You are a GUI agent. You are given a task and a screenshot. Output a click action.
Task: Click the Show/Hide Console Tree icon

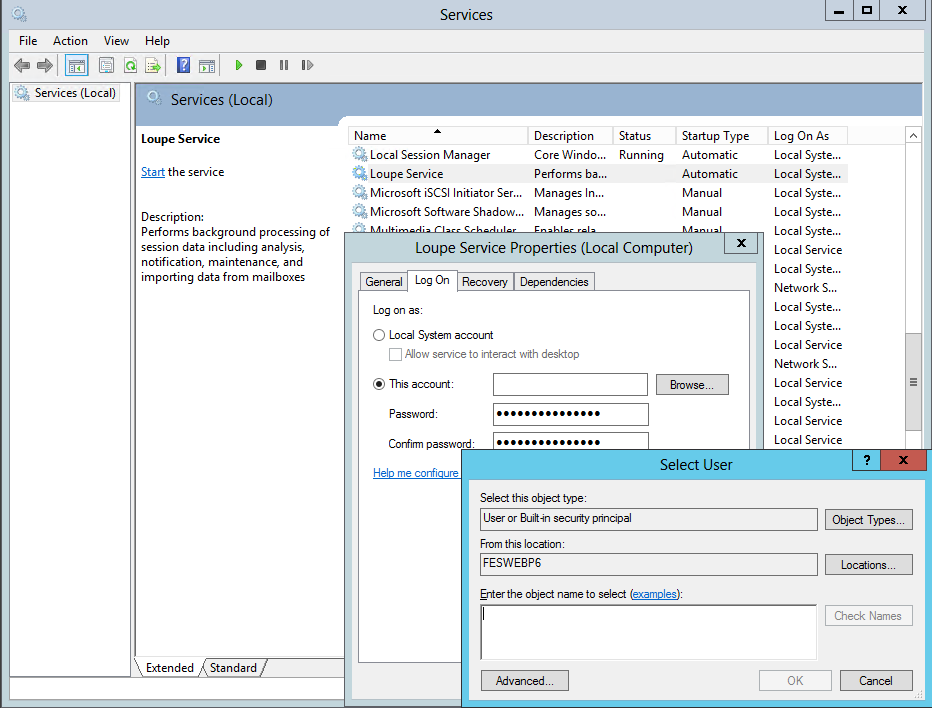(76, 65)
